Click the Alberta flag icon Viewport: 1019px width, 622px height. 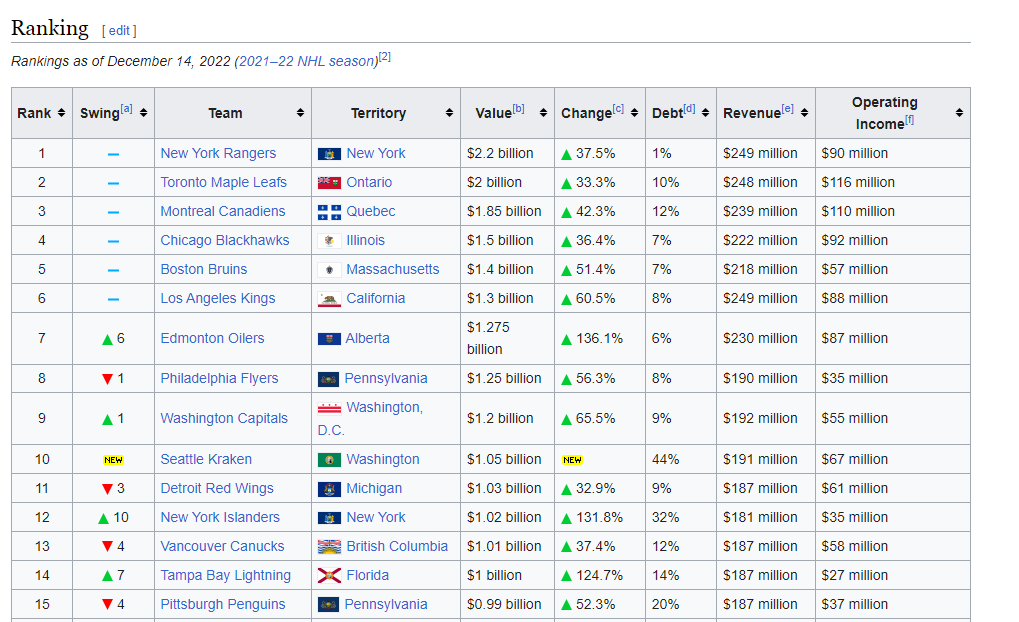(x=329, y=339)
